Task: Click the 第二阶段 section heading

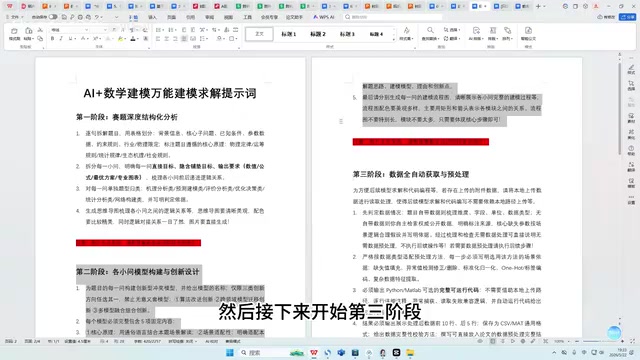Action: [138, 271]
